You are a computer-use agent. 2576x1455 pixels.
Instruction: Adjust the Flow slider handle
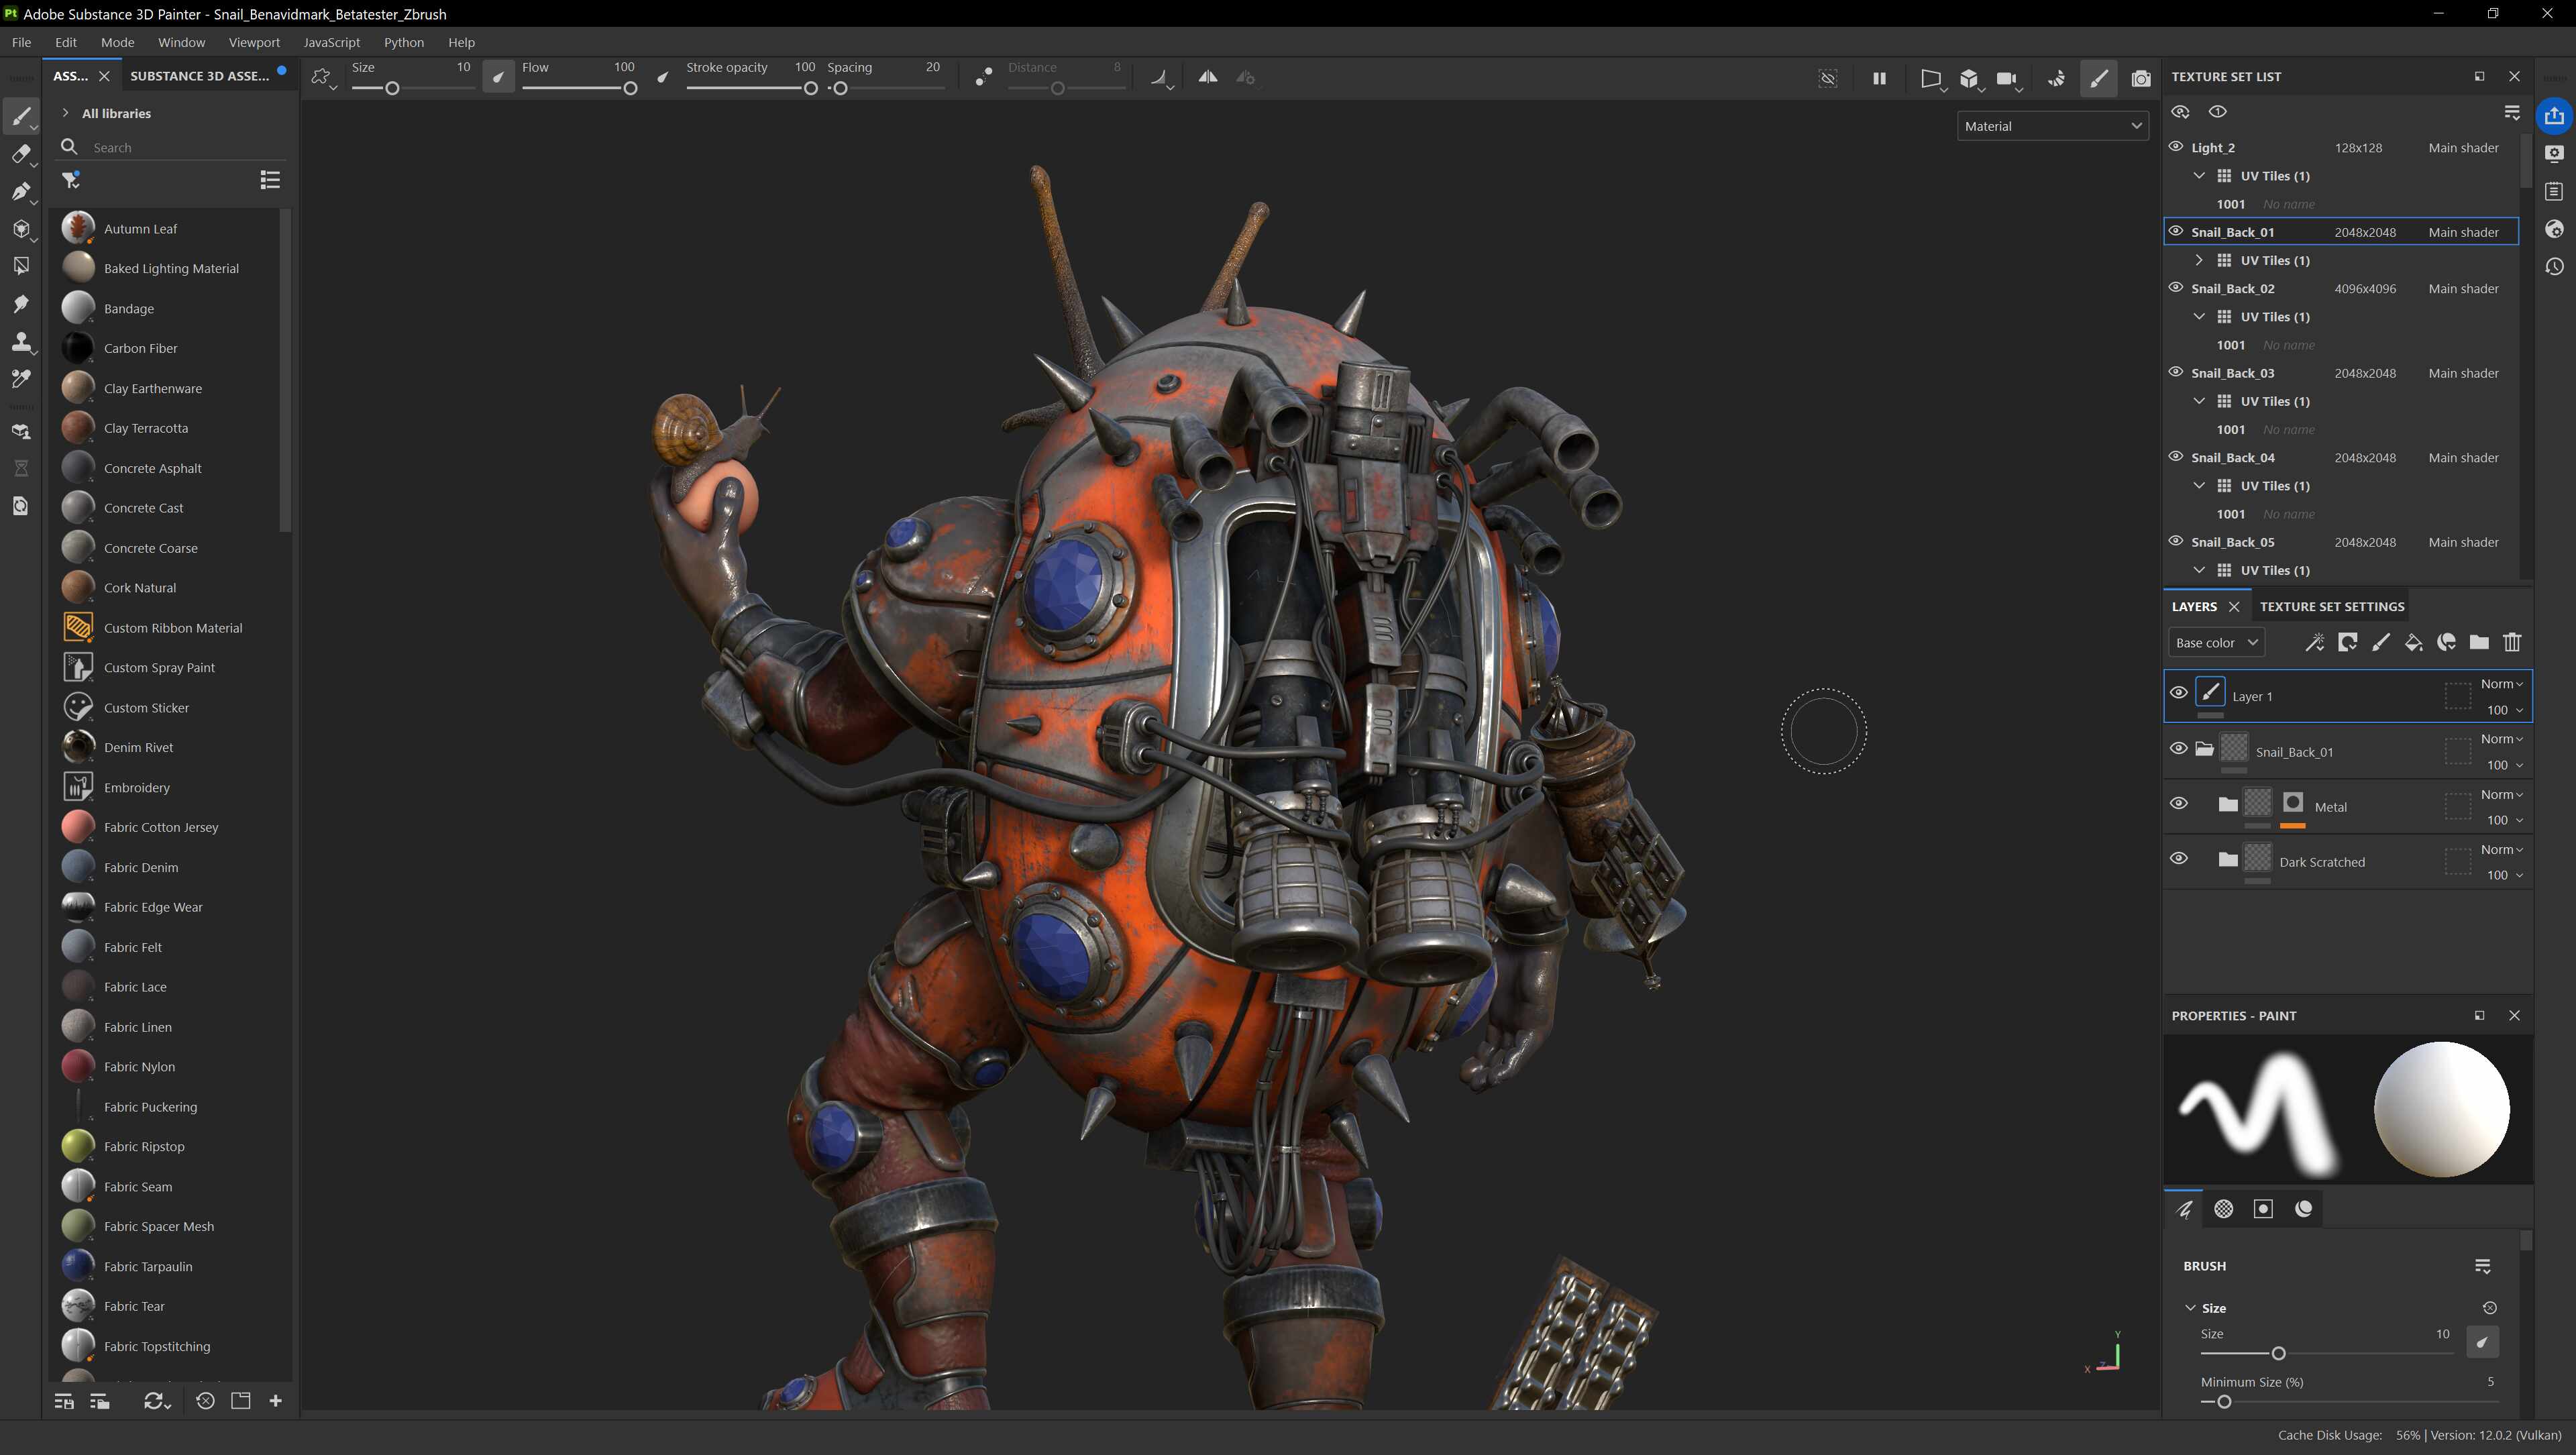[630, 89]
